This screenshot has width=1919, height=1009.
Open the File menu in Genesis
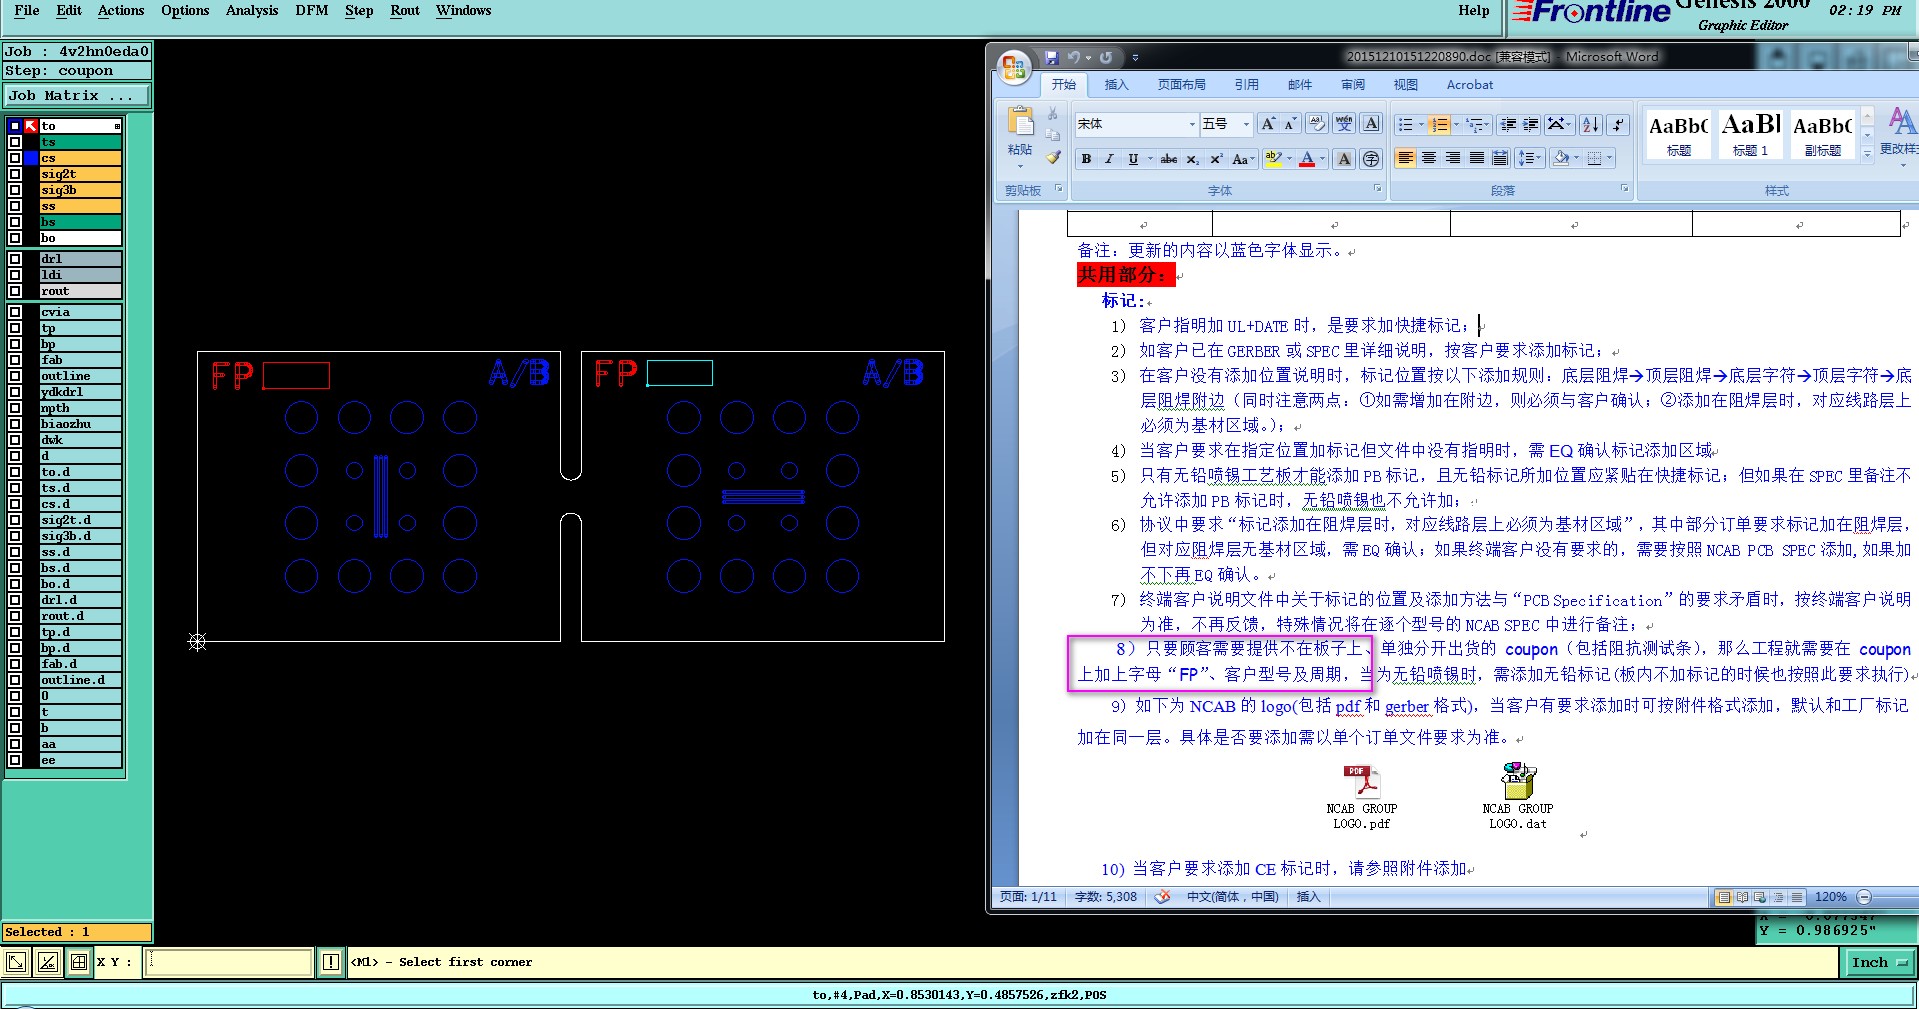(x=27, y=10)
